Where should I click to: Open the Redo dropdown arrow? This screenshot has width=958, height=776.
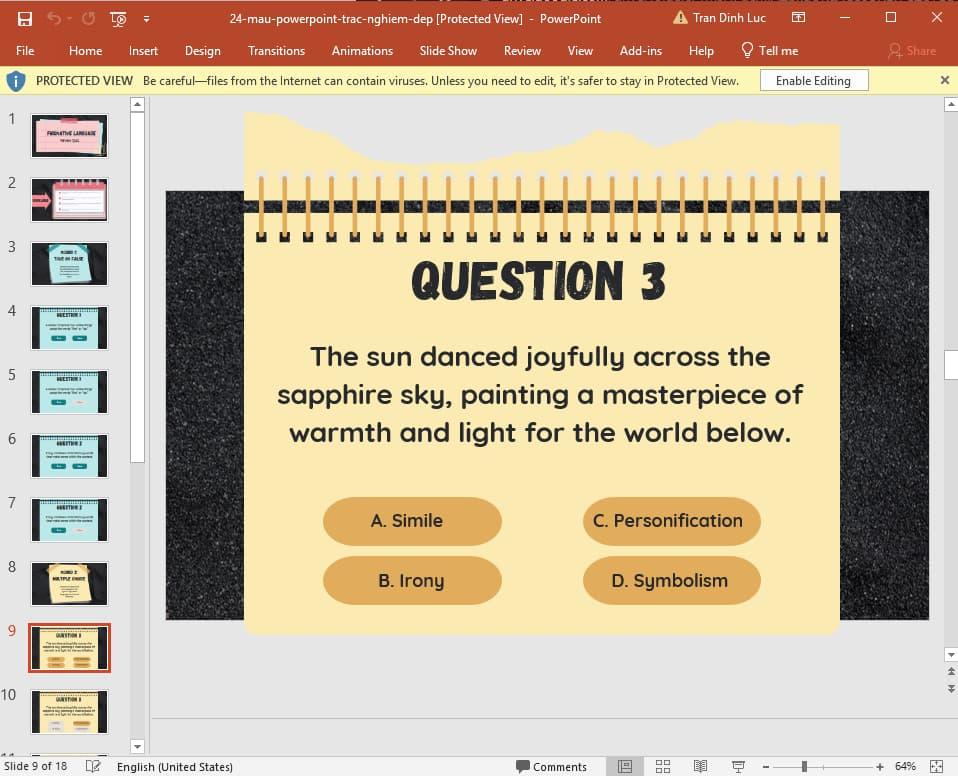point(69,17)
